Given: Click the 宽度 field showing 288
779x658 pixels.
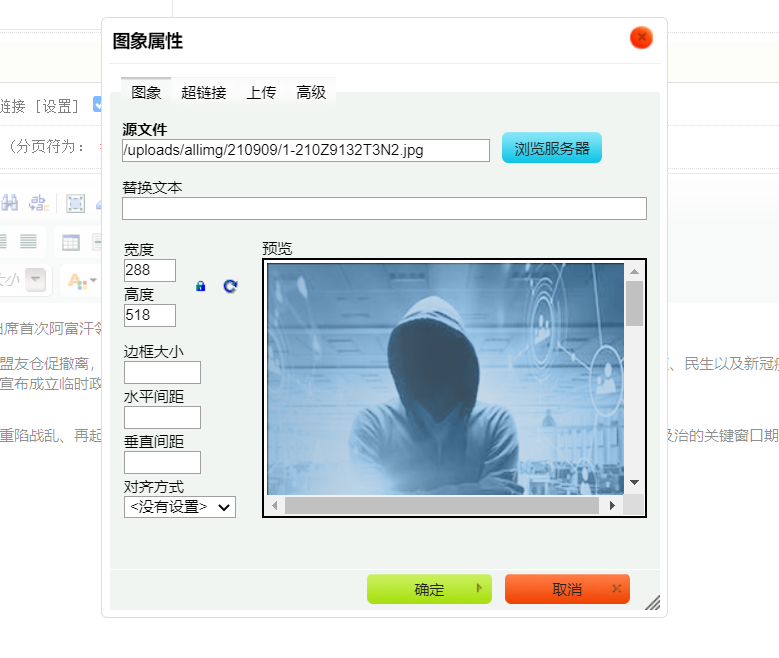Looking at the screenshot, I should pyautogui.click(x=150, y=270).
